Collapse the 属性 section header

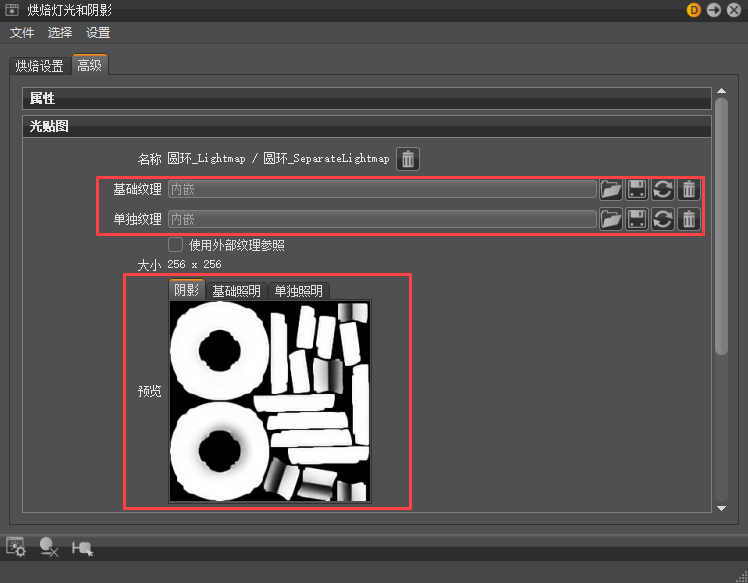coord(366,98)
